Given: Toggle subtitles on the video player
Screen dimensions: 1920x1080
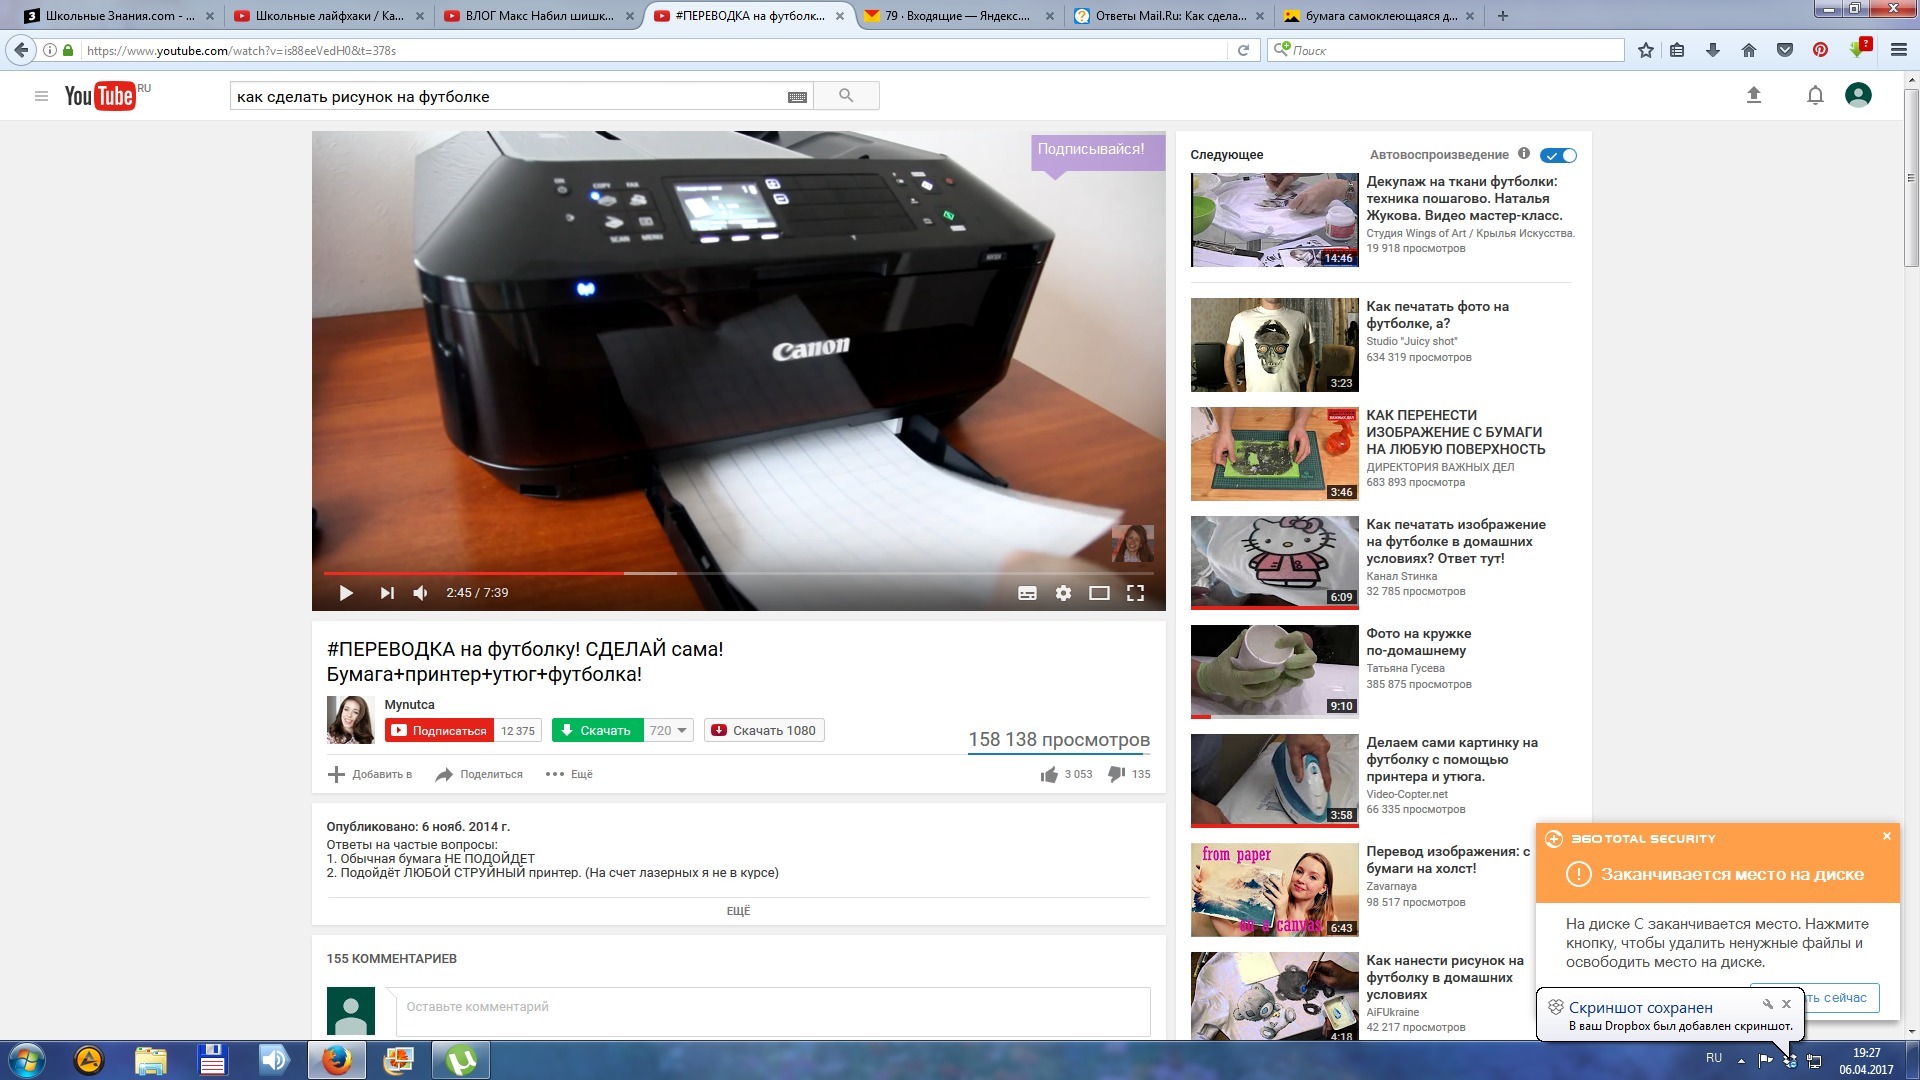Looking at the screenshot, I should 1027,593.
